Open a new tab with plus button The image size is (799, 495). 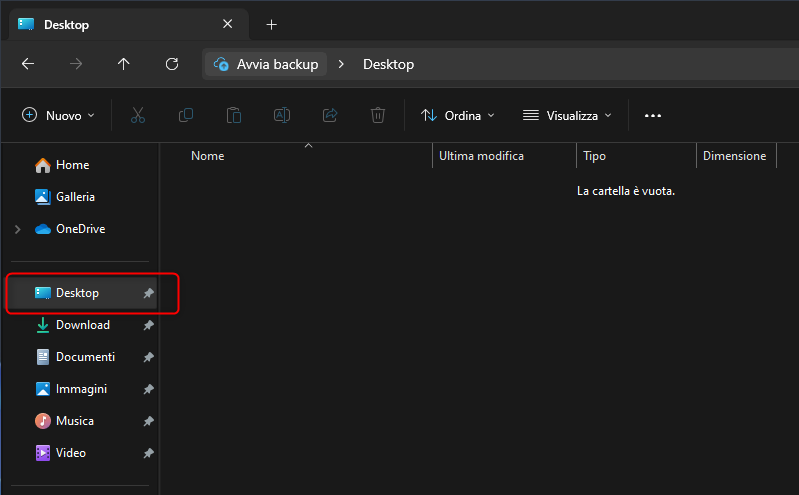click(x=271, y=24)
